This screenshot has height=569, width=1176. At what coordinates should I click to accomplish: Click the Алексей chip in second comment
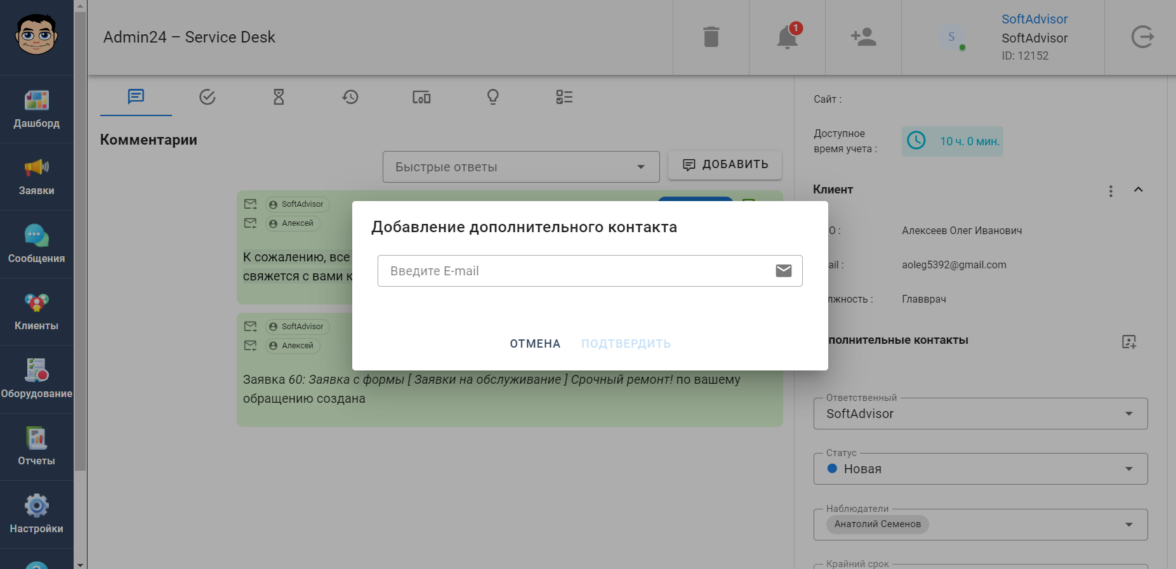292,346
